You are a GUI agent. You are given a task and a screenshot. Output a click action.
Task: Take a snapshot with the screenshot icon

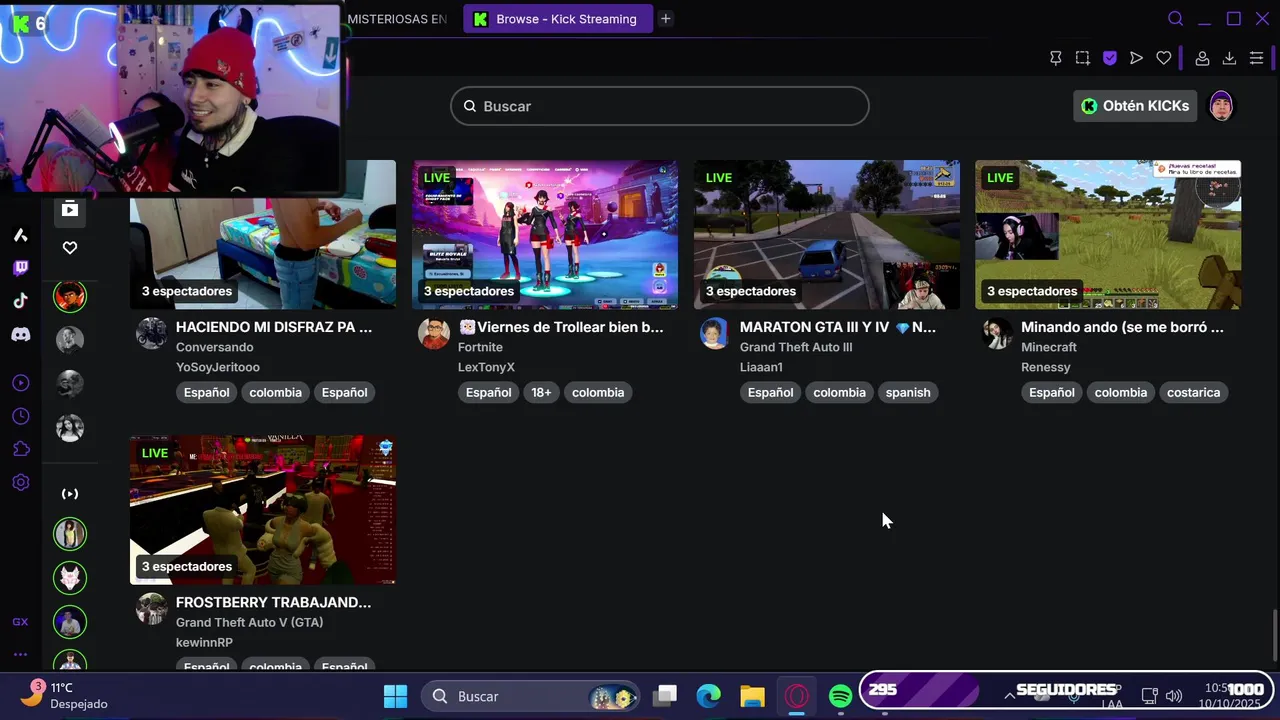click(1082, 58)
